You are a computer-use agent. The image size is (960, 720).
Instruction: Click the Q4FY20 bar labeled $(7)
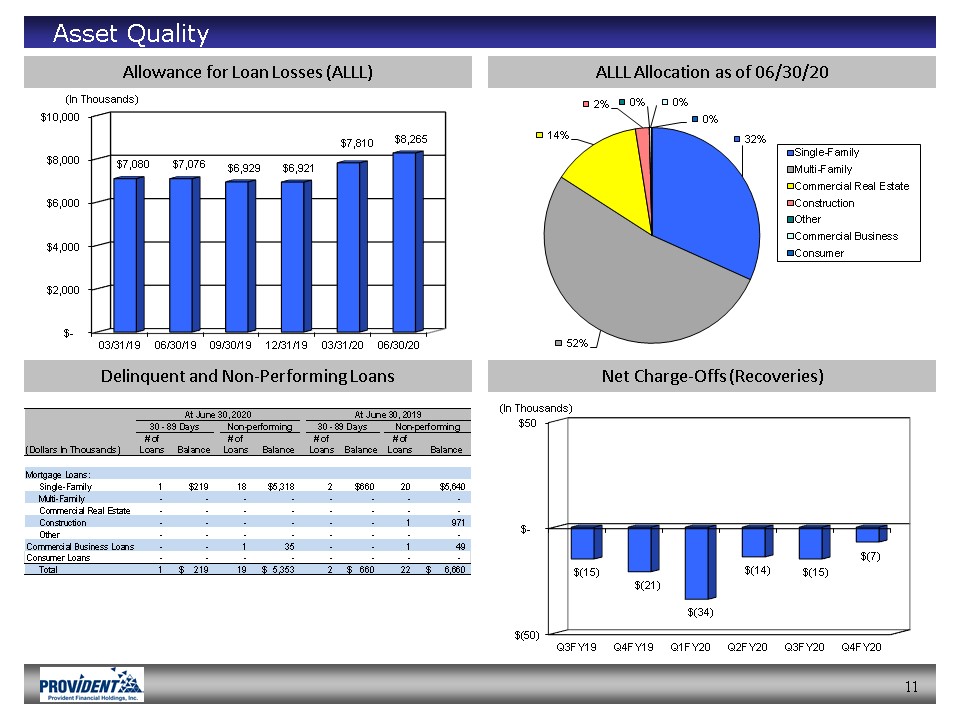coord(871,533)
